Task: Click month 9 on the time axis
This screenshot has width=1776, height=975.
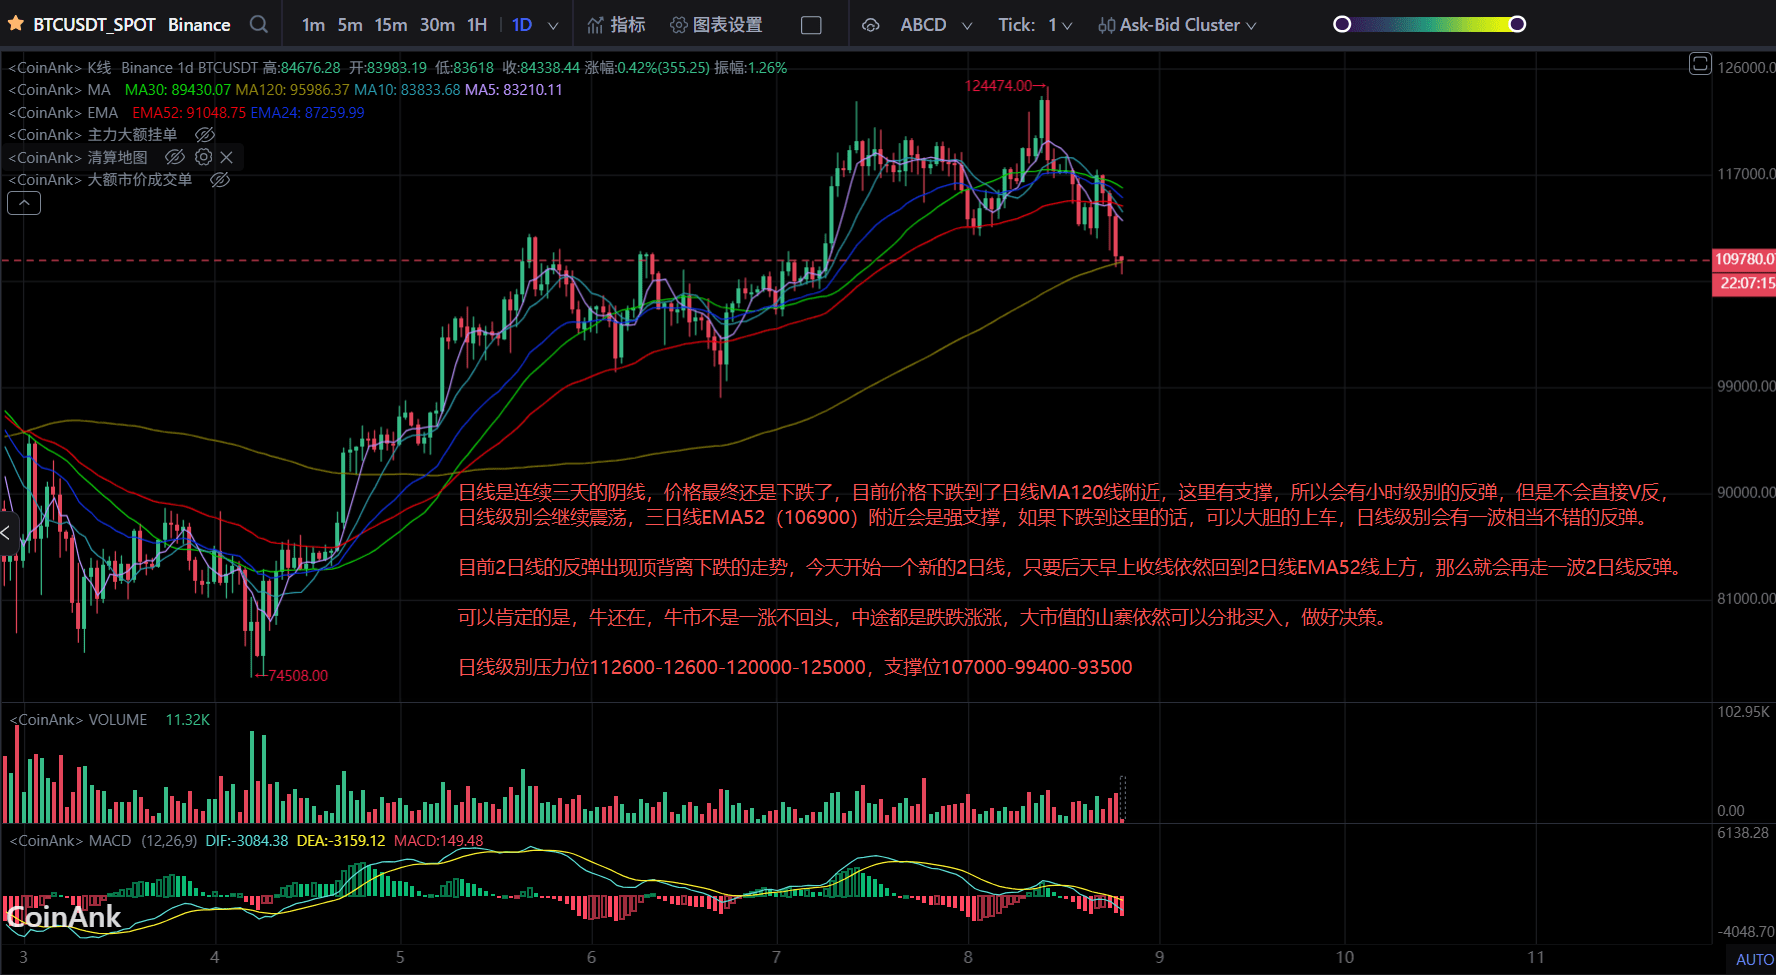Action: [1159, 957]
